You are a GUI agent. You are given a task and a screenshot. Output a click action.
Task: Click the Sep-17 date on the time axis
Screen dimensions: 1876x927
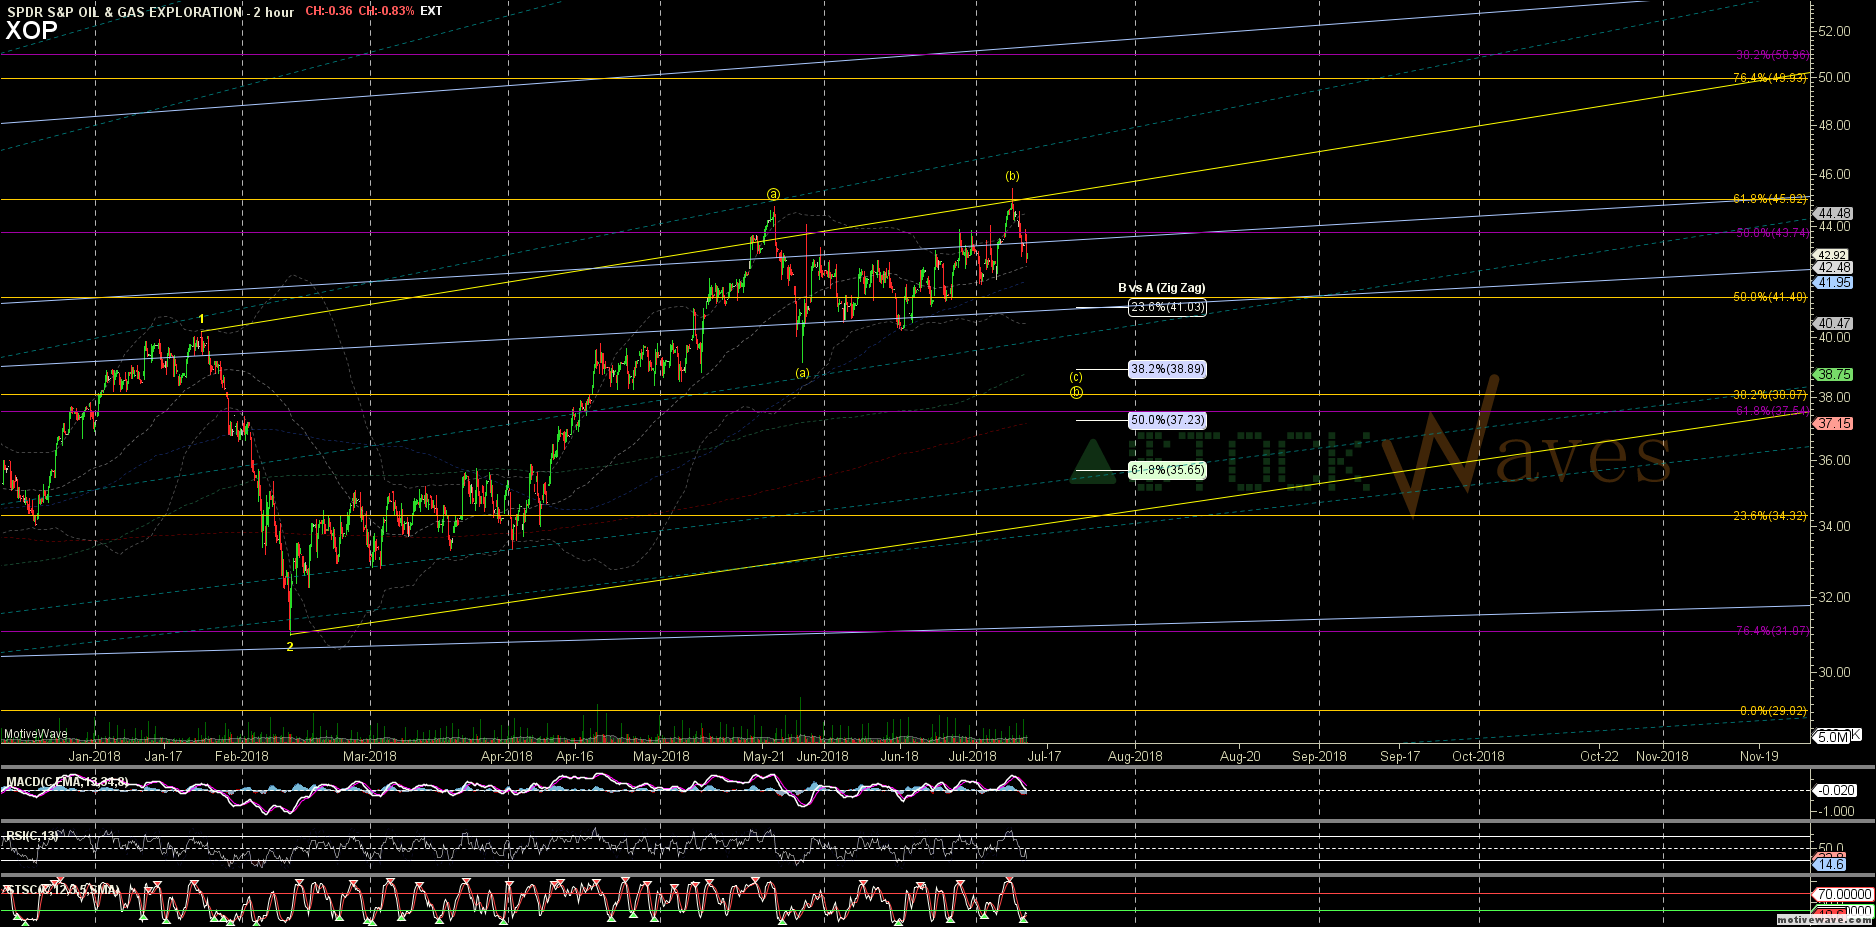pos(1400,756)
